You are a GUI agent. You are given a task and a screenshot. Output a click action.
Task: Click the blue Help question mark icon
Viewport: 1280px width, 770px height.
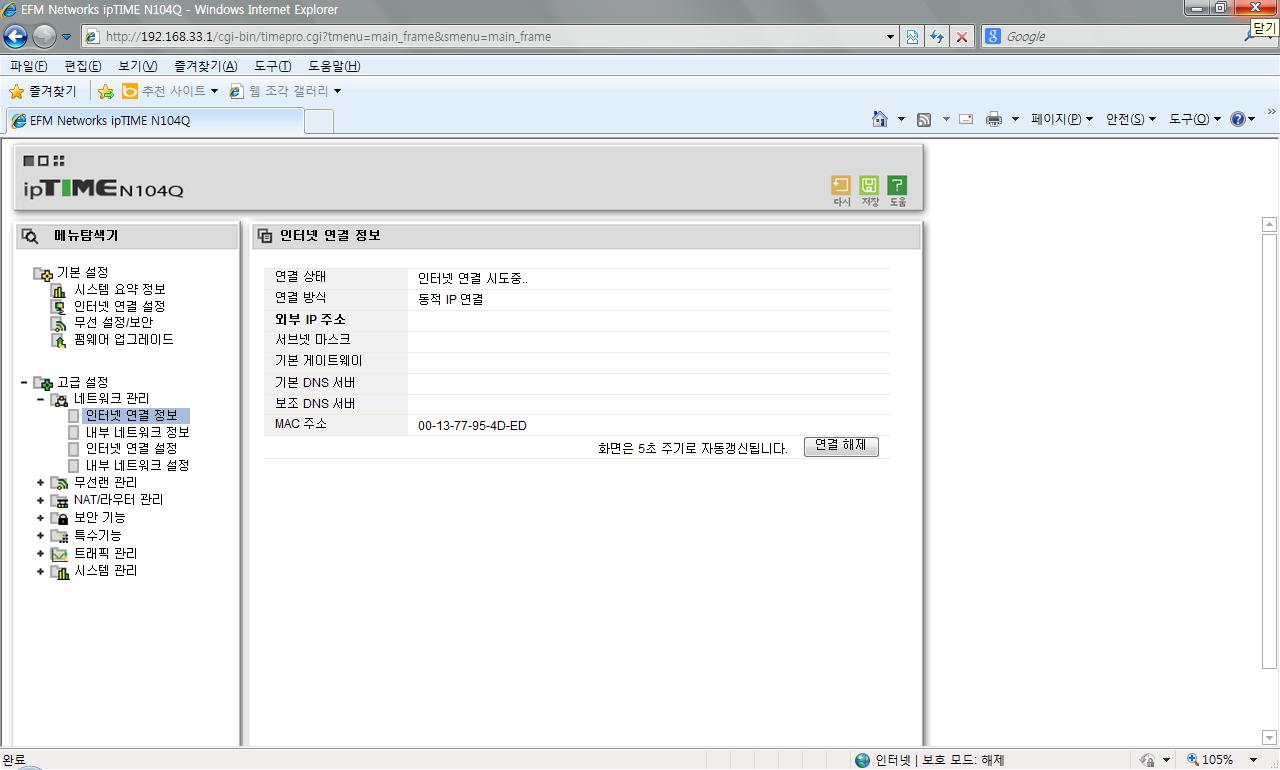(x=1238, y=119)
